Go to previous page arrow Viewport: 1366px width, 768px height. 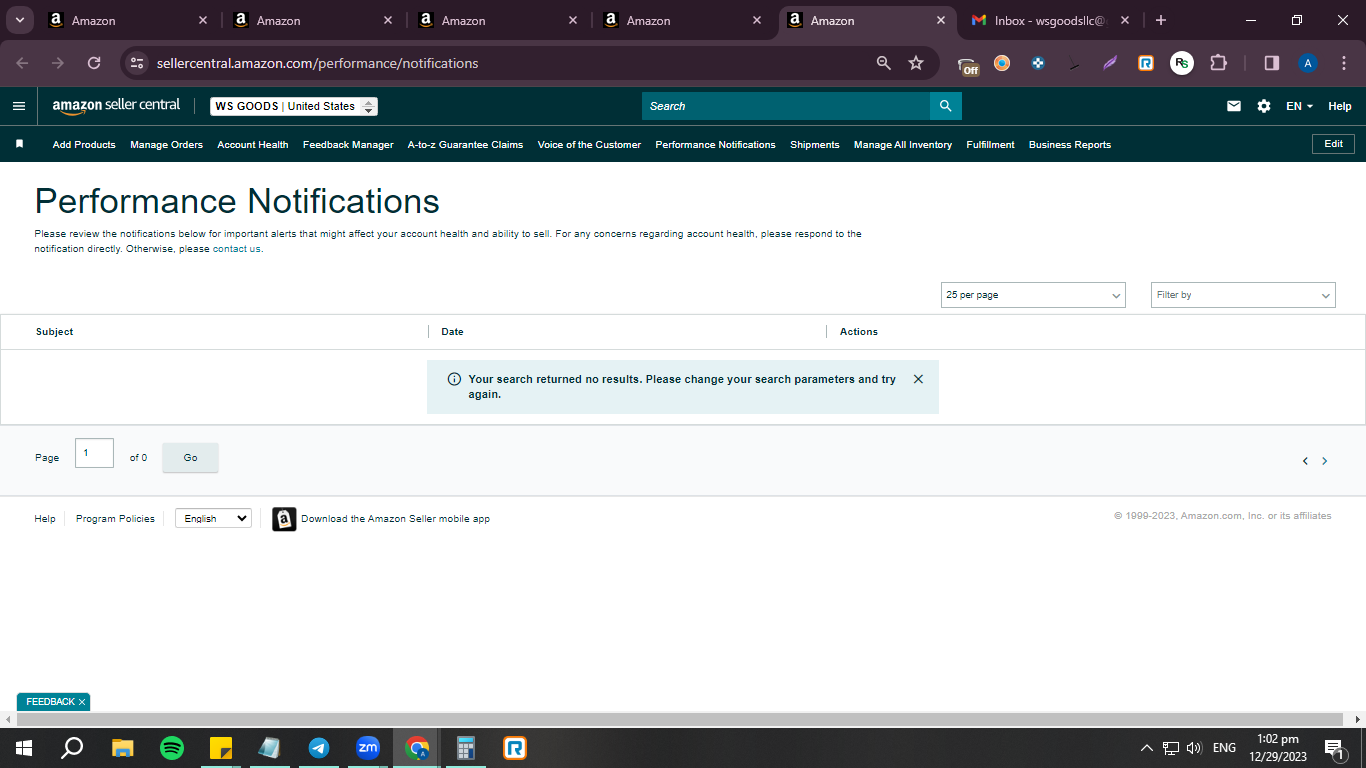1305,461
